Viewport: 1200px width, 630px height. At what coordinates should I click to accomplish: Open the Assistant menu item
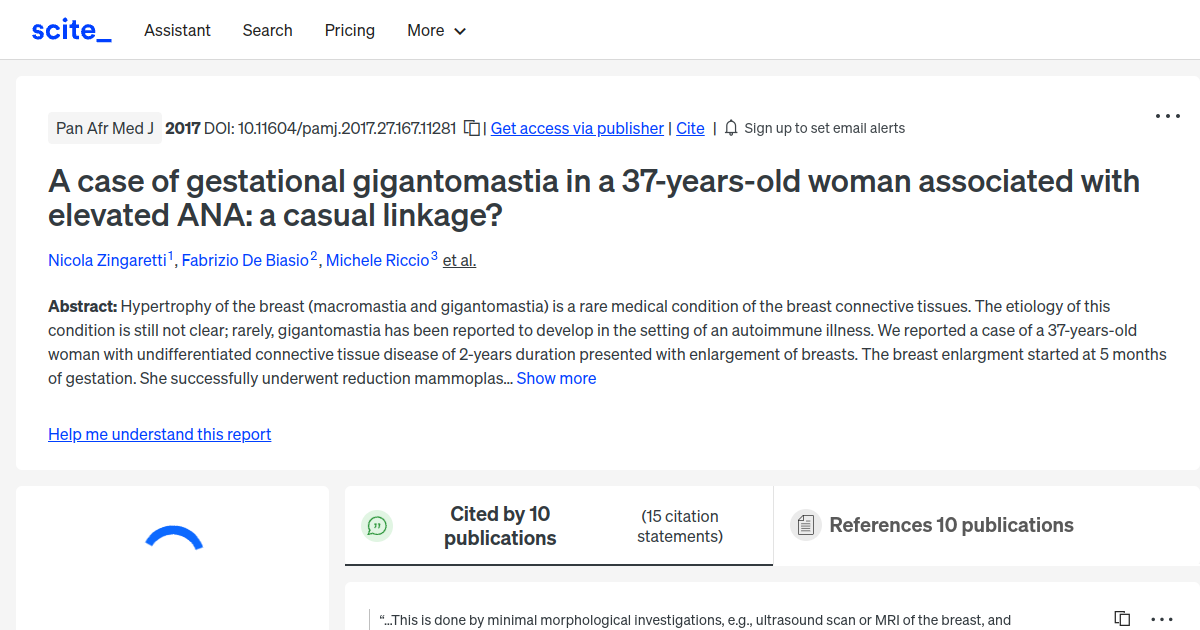(x=177, y=31)
